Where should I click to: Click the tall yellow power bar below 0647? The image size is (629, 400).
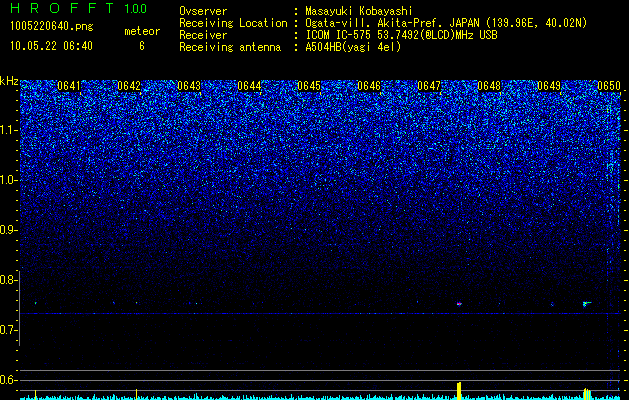pos(459,391)
